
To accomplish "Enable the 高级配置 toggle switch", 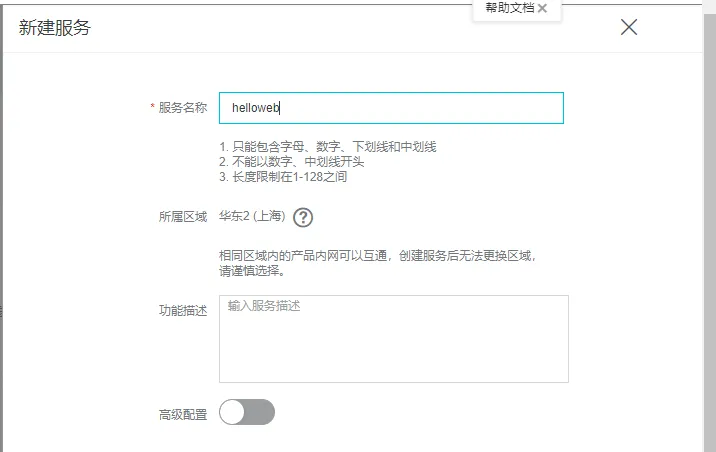I will tap(247, 412).
